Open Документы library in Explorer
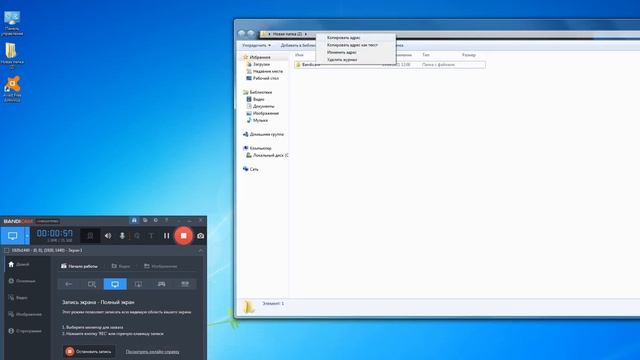640x360 pixels. (x=260, y=106)
